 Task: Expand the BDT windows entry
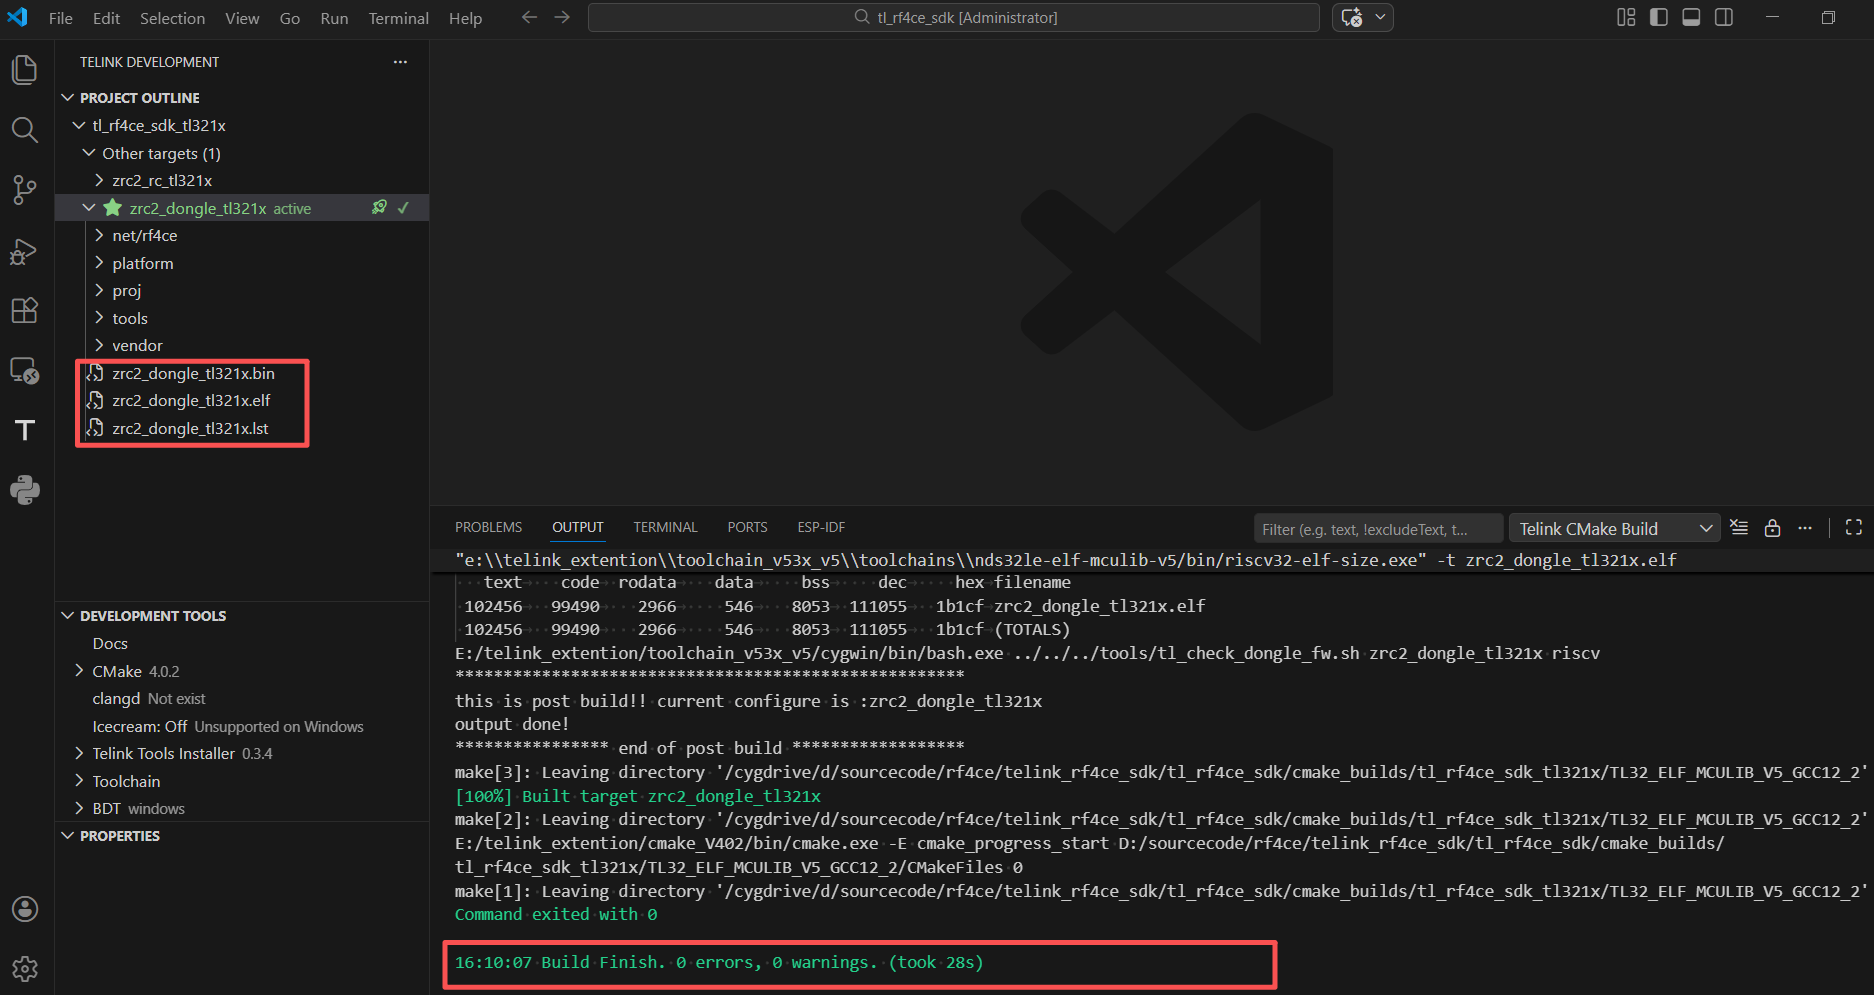click(x=79, y=809)
